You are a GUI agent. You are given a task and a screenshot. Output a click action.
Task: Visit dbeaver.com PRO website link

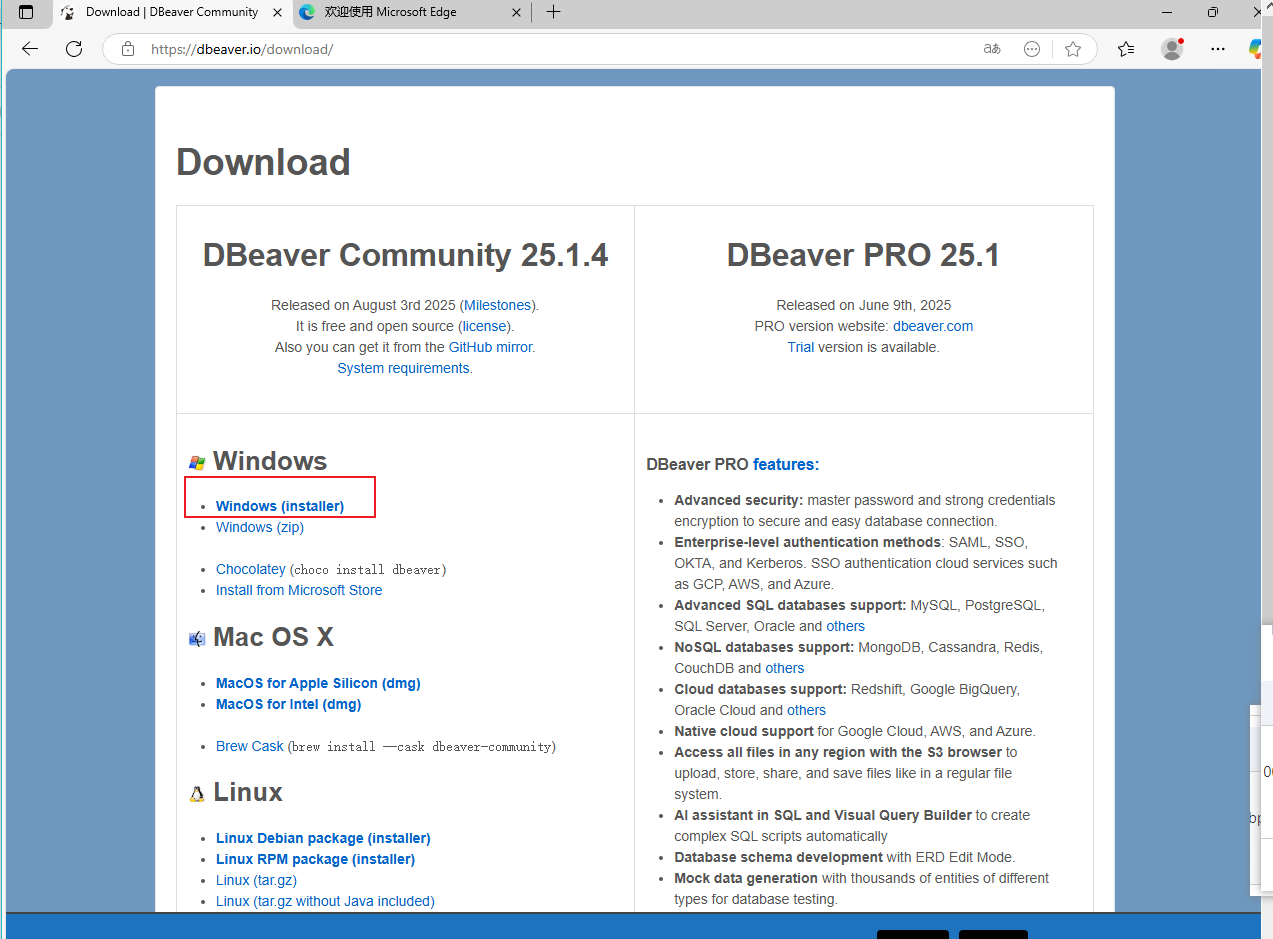click(x=933, y=326)
